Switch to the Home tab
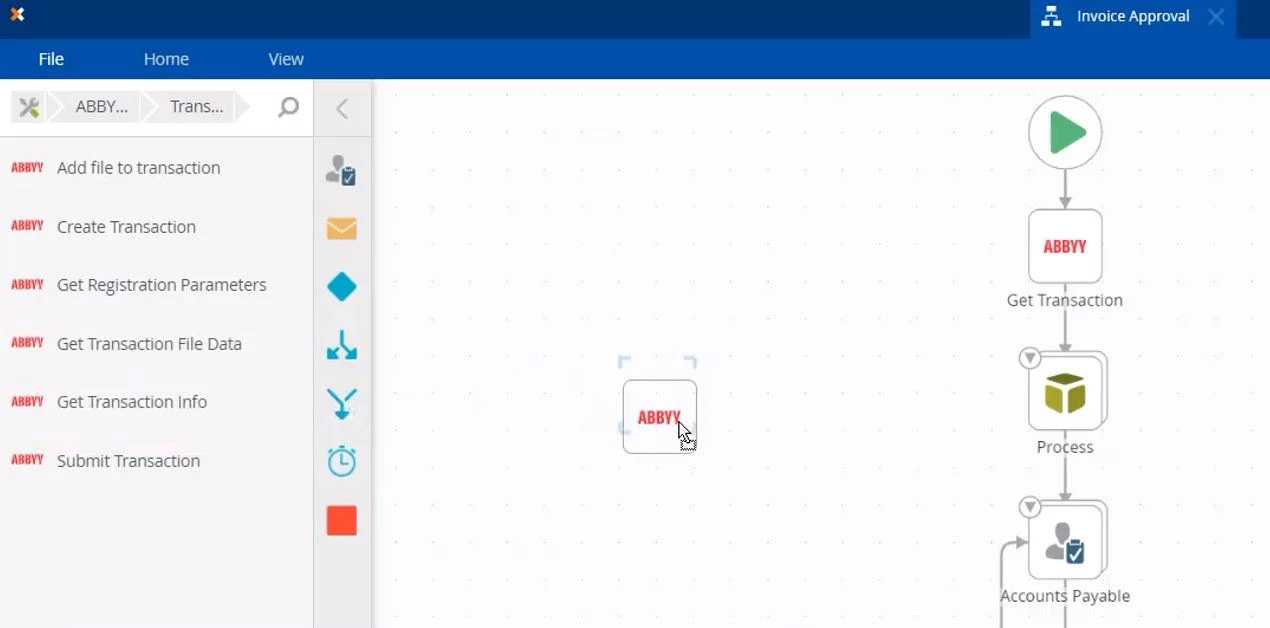The width and height of the screenshot is (1270, 628). 166,59
